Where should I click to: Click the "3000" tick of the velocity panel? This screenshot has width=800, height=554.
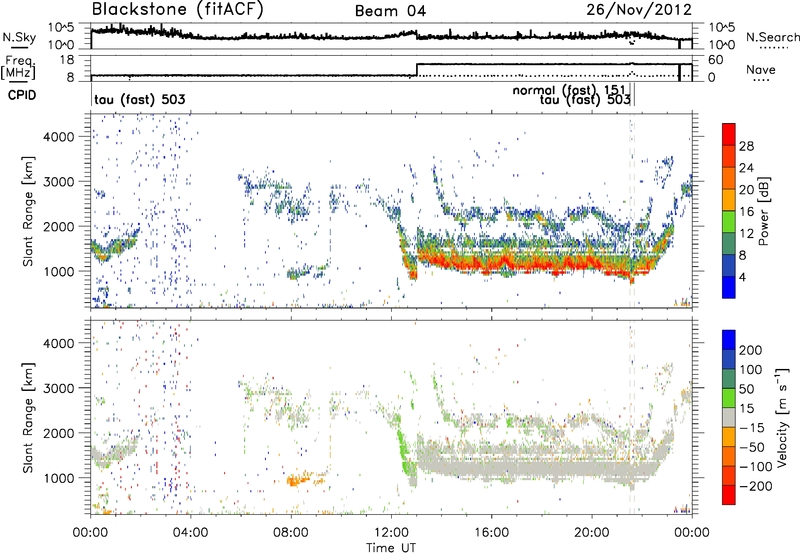(x=58, y=388)
